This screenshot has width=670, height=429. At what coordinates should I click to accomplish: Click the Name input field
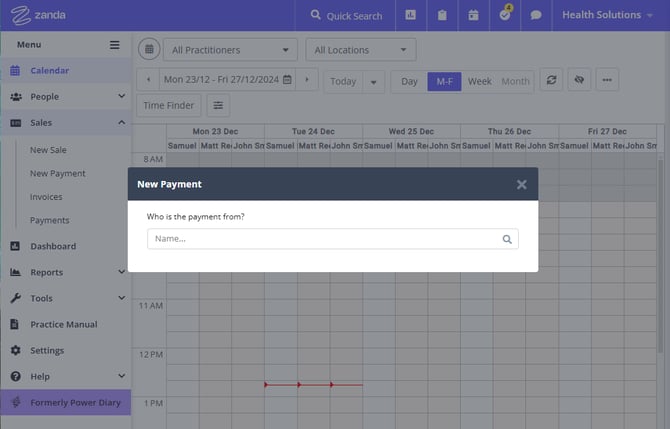[323, 239]
